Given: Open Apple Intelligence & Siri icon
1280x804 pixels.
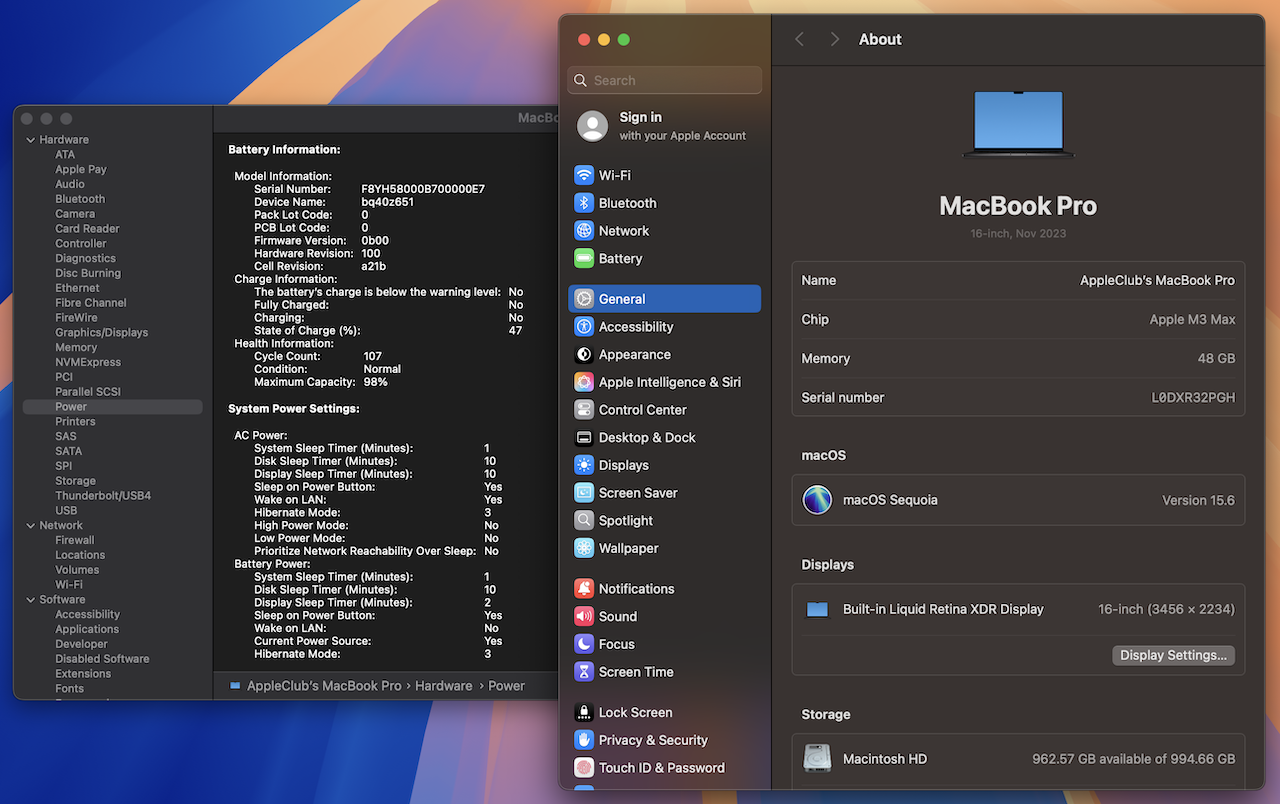Looking at the screenshot, I should (584, 382).
